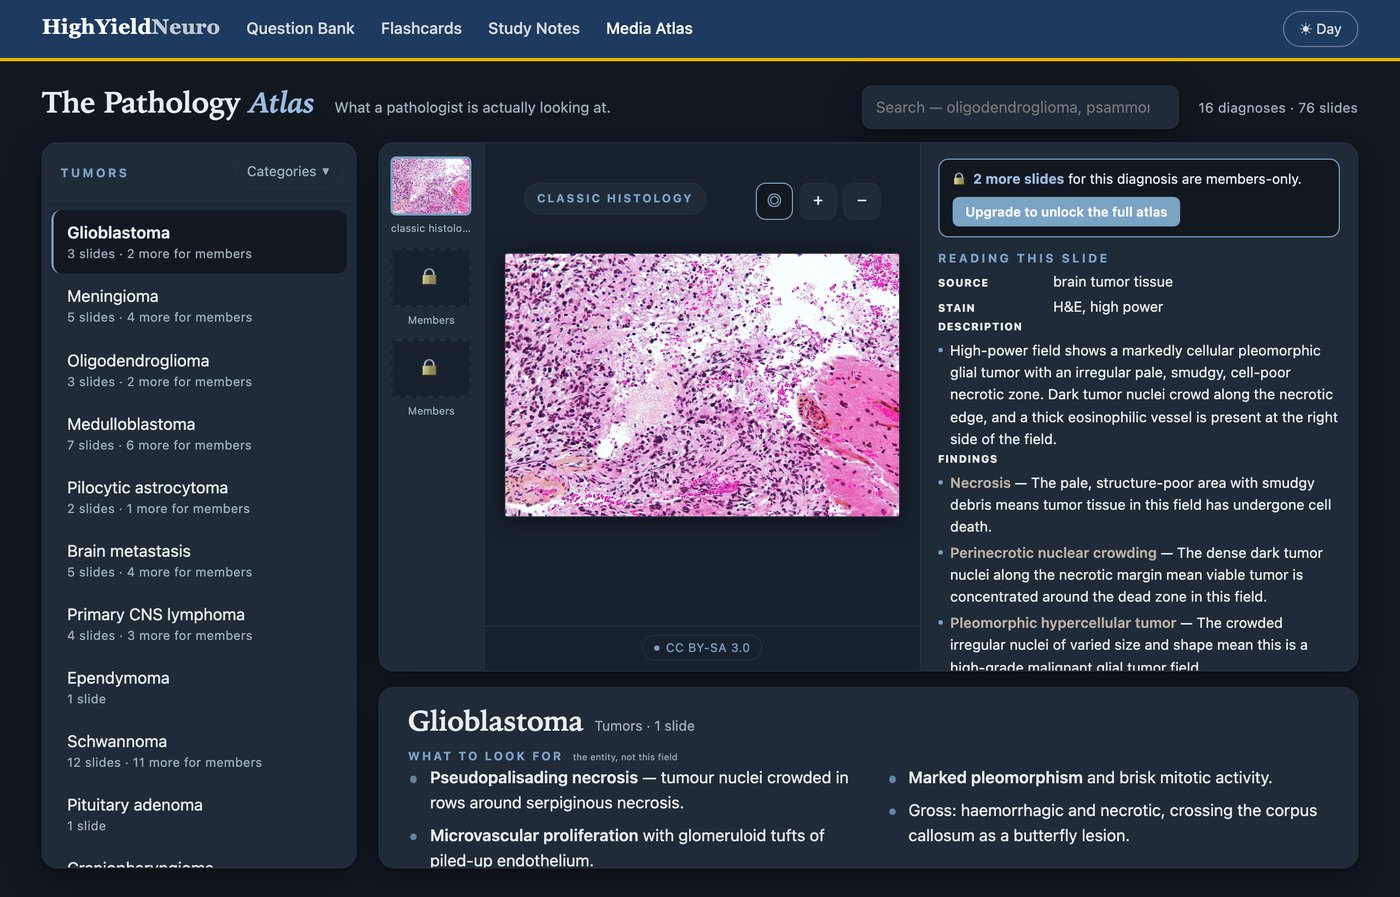Open Pituitary adenoma entry
This screenshot has width=1400, height=897.
[199, 815]
